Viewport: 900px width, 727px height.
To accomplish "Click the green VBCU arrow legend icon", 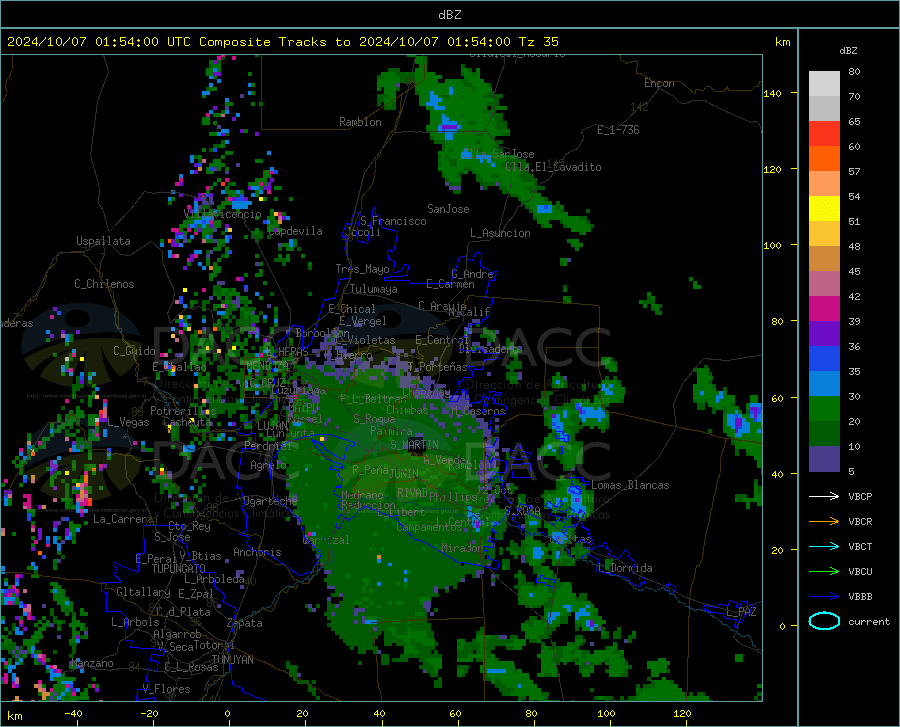I will (x=824, y=572).
